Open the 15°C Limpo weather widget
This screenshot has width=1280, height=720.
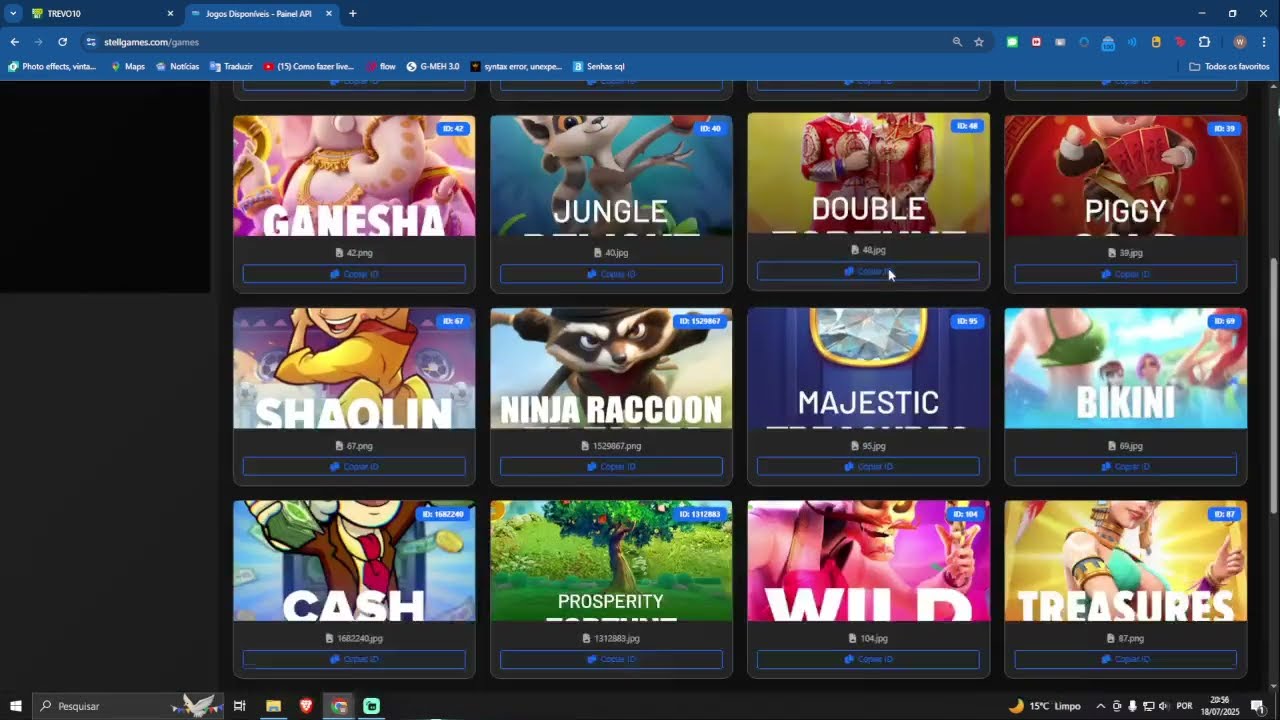(1044, 706)
